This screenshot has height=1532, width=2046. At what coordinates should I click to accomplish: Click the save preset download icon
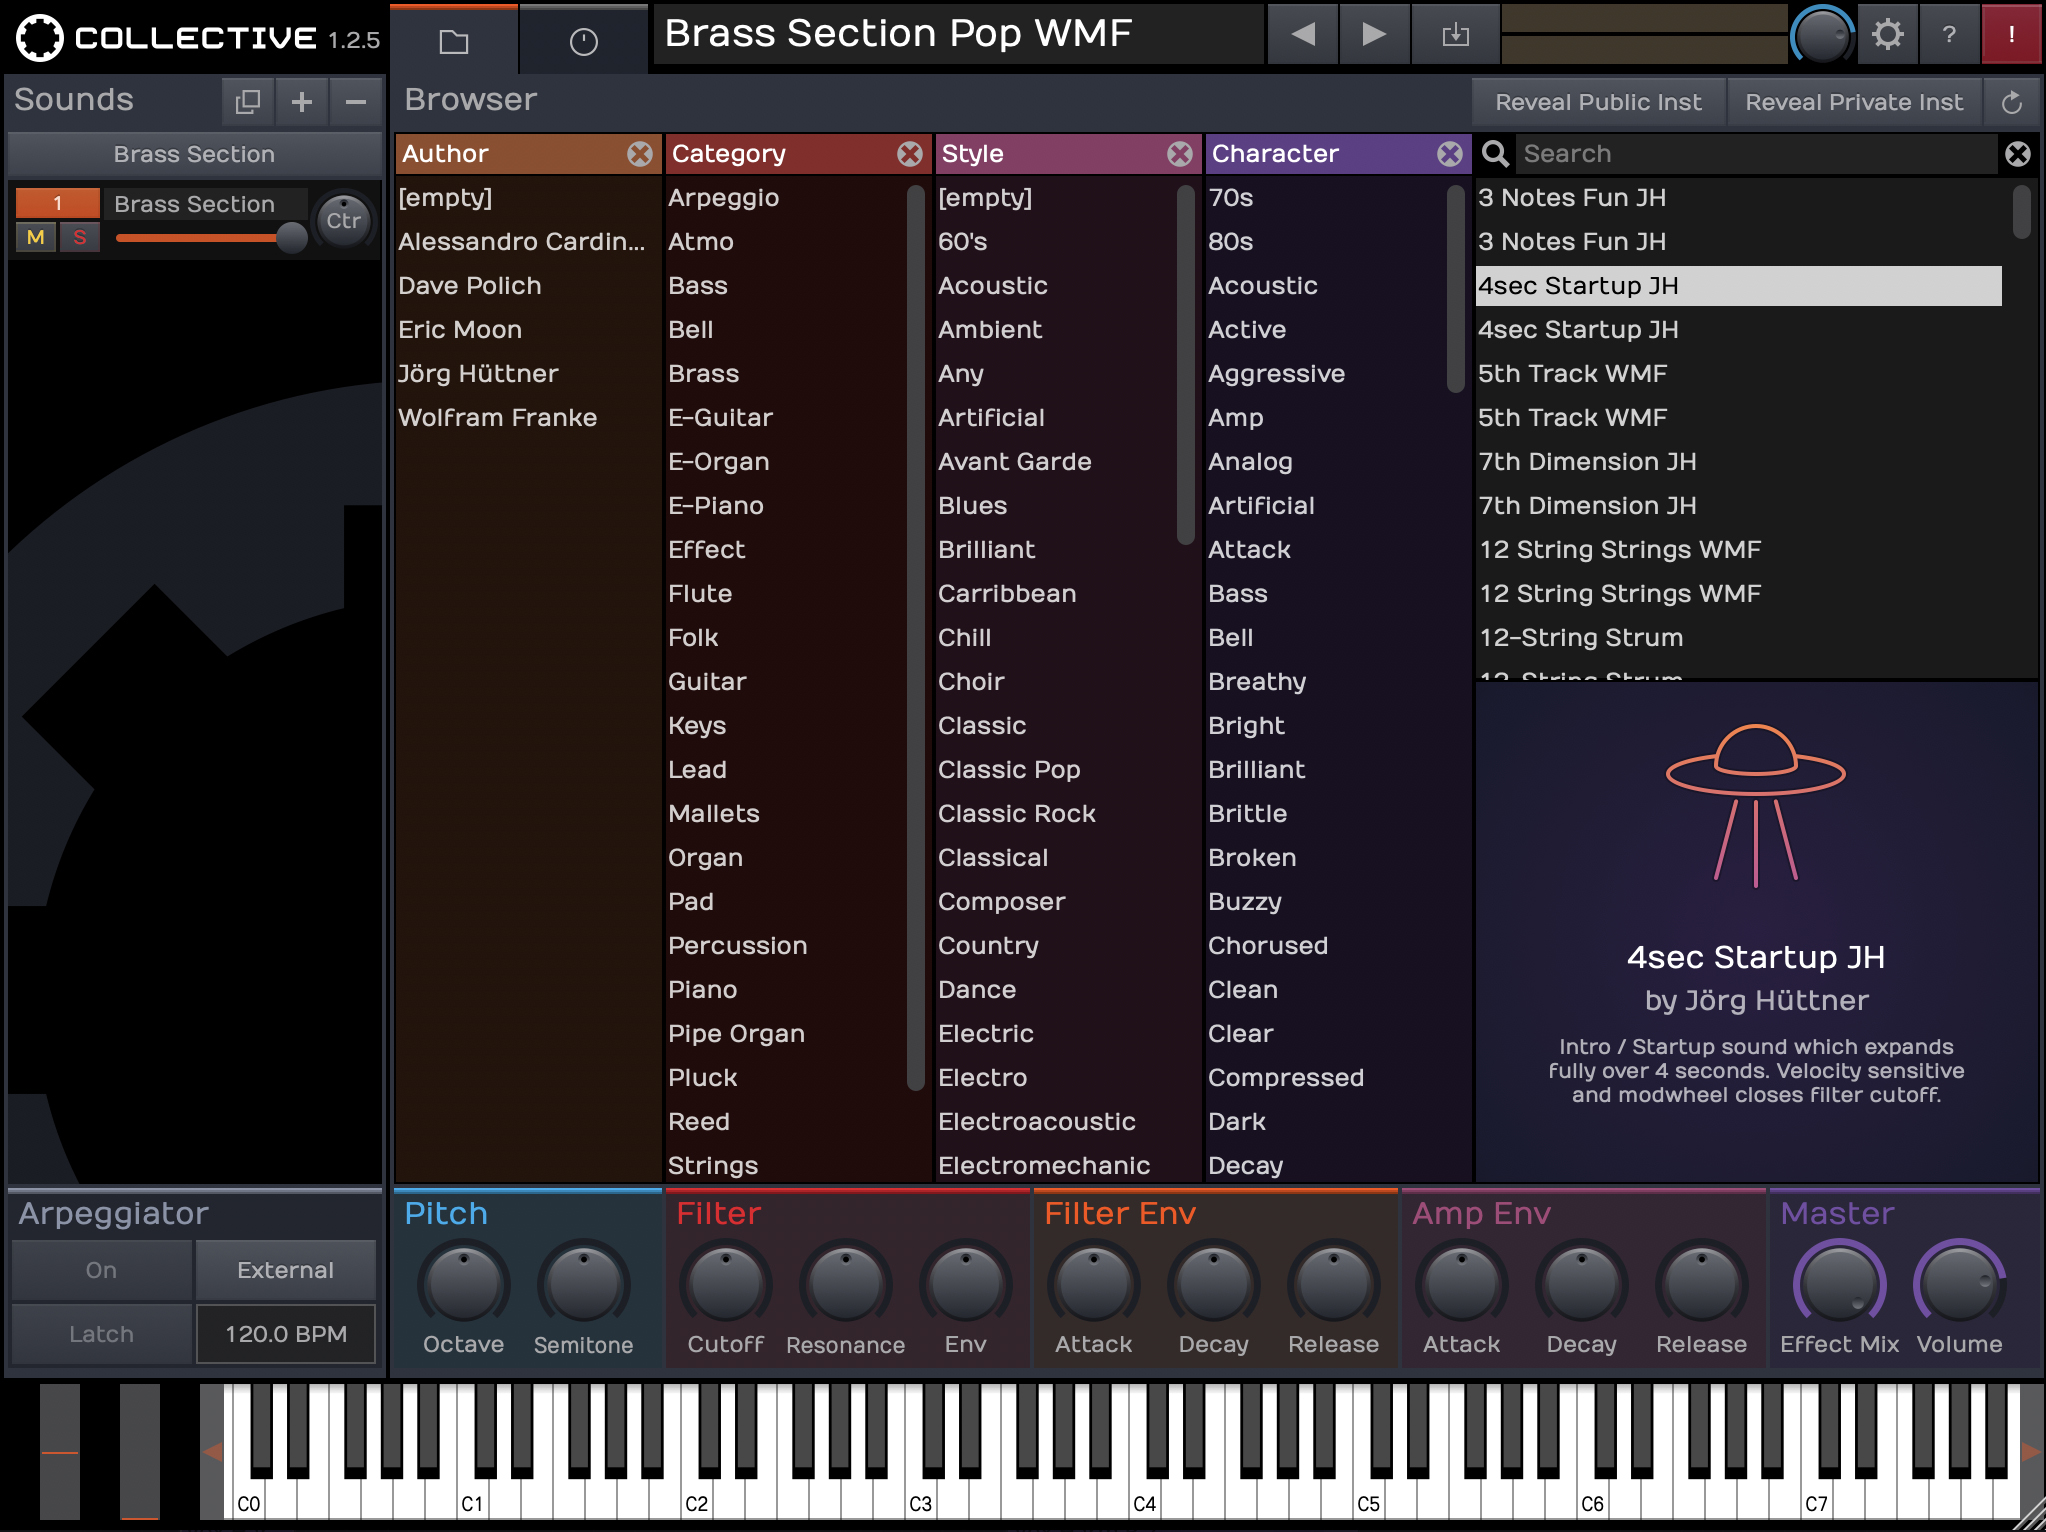tap(1455, 34)
